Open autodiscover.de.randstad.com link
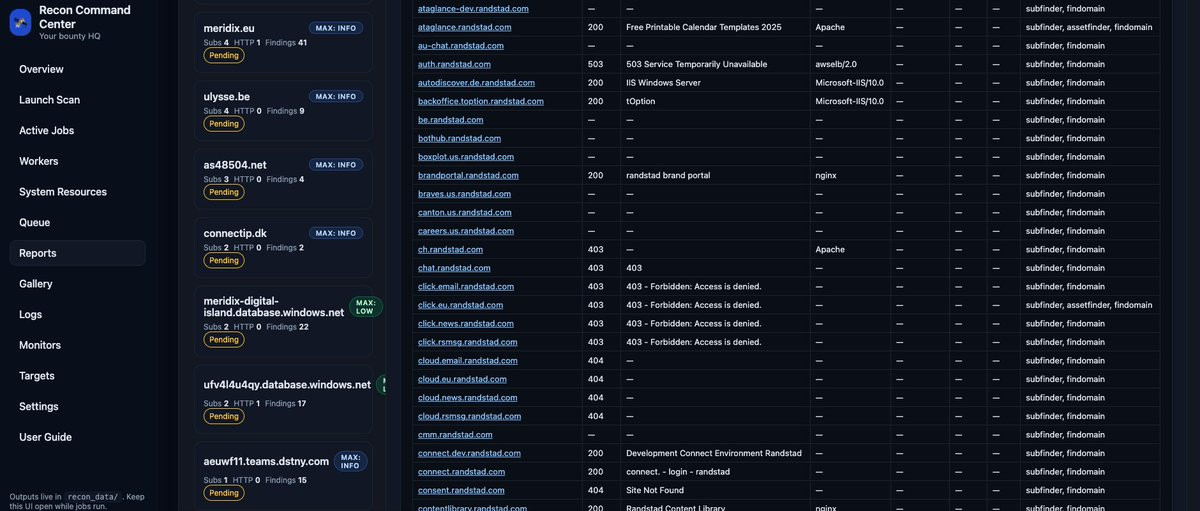Image resolution: width=1200 pixels, height=511 pixels. click(476, 82)
